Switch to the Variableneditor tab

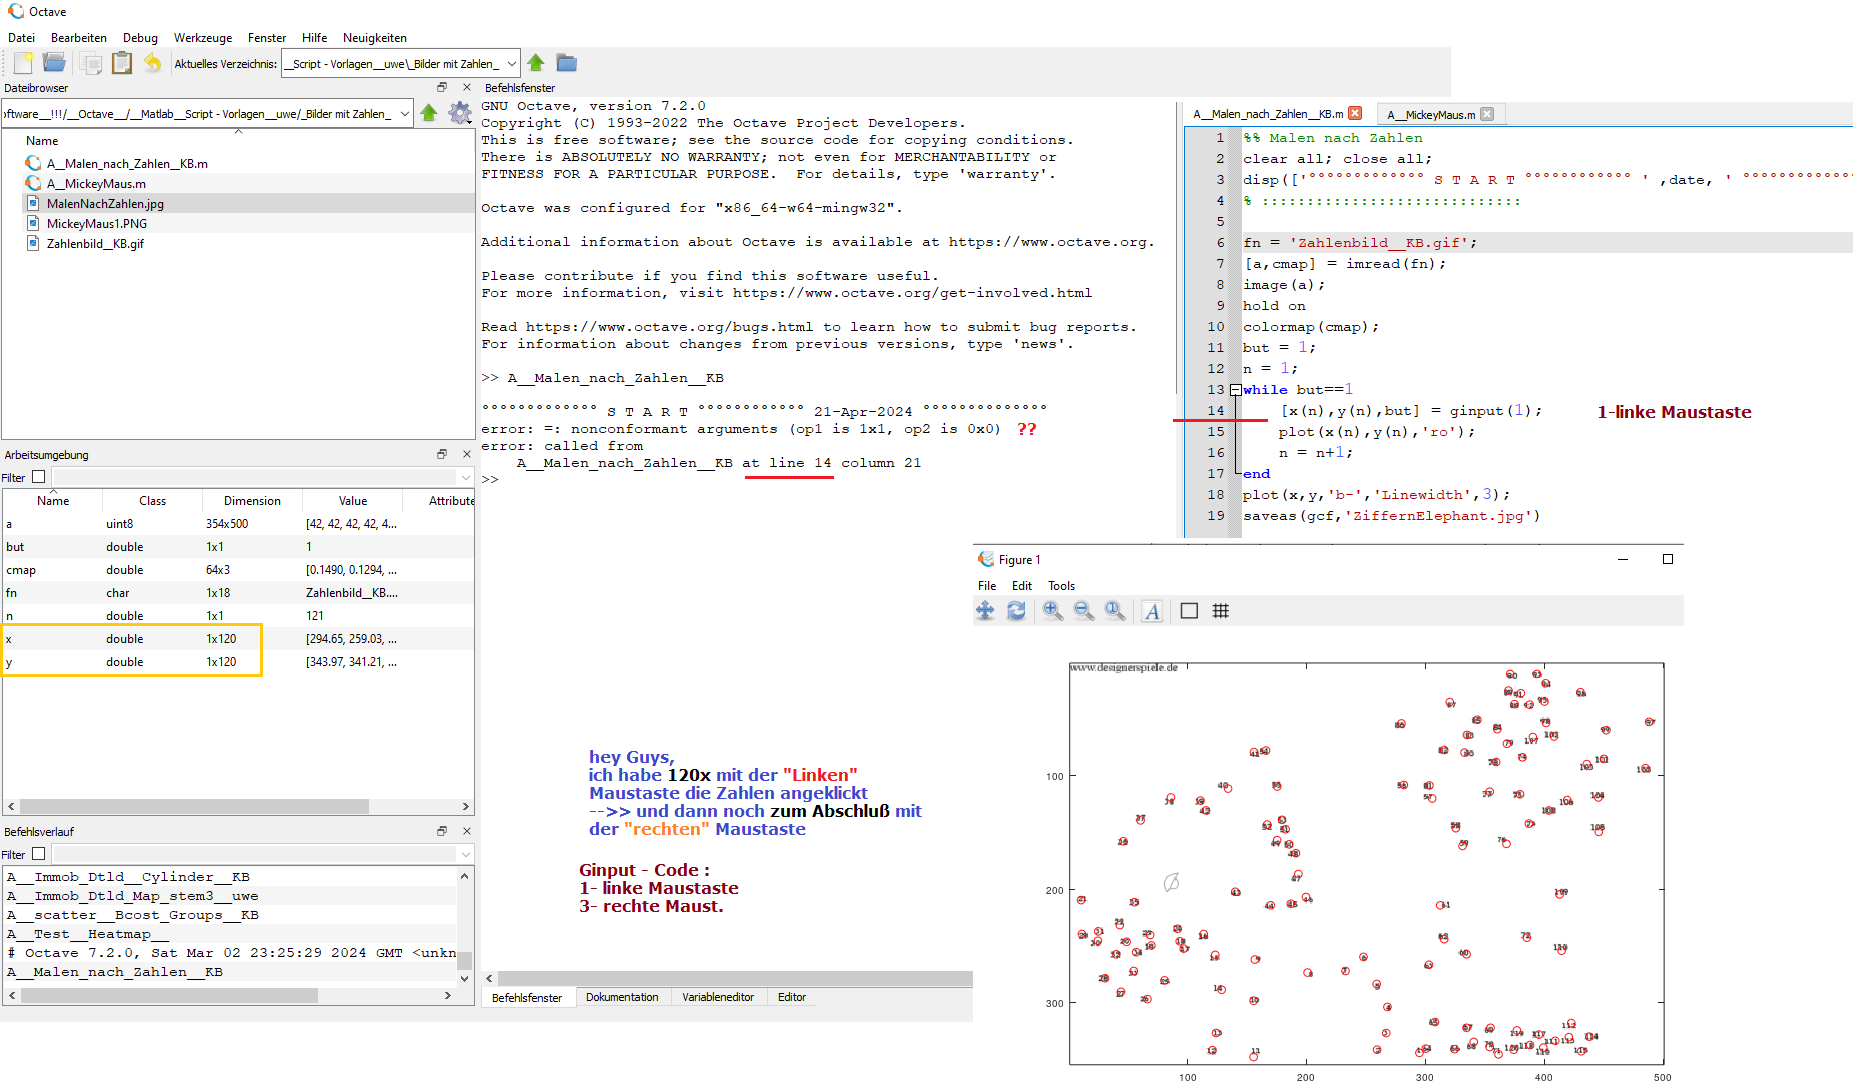[717, 997]
